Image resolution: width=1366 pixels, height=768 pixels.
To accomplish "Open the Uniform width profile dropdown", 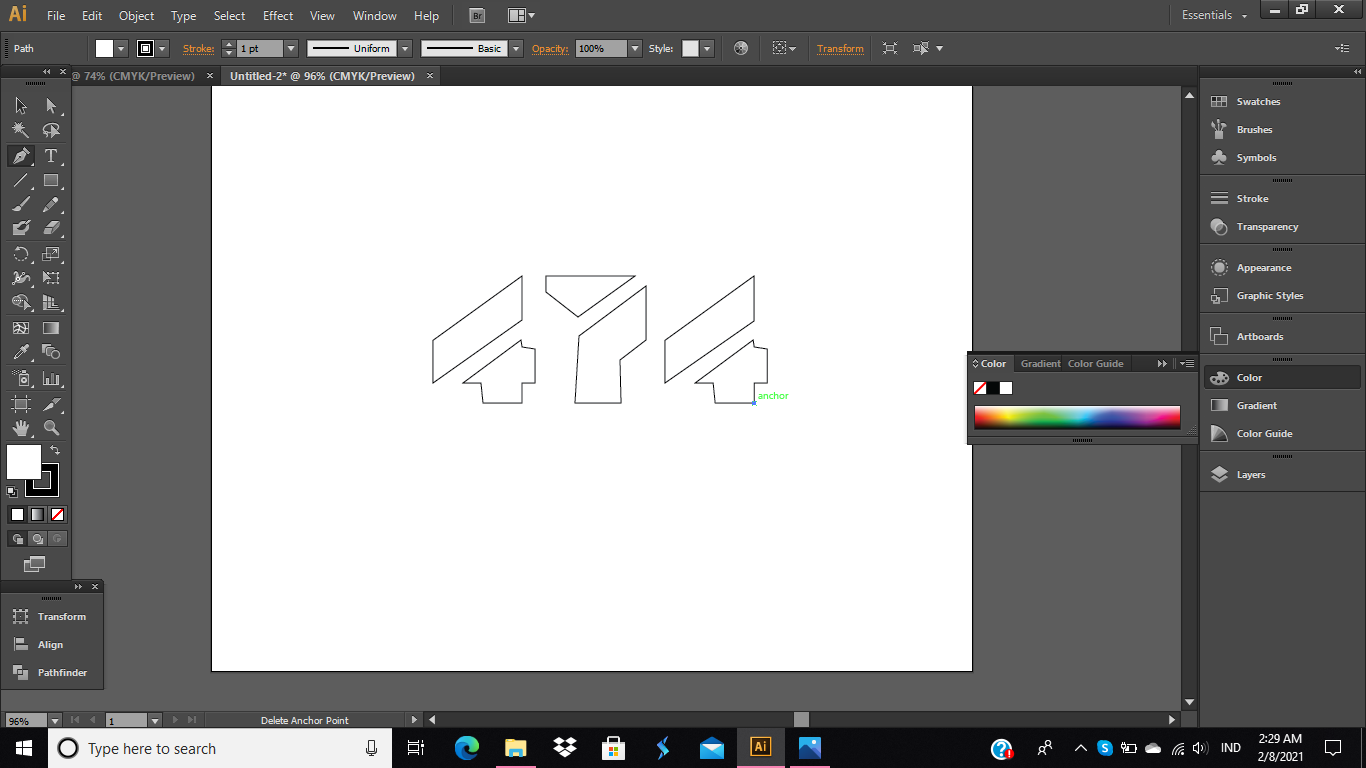I will pyautogui.click(x=404, y=48).
